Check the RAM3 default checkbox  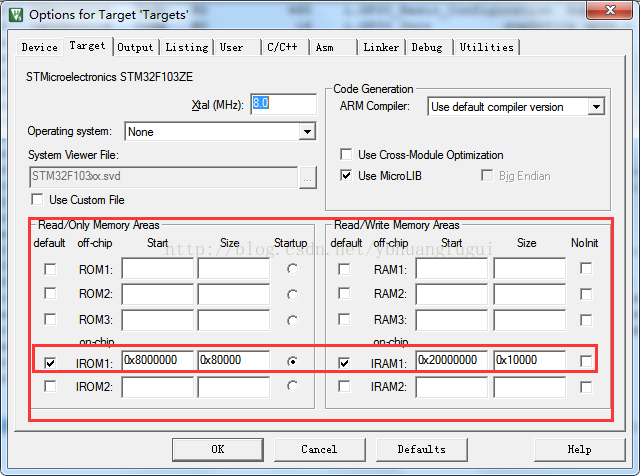click(x=344, y=319)
